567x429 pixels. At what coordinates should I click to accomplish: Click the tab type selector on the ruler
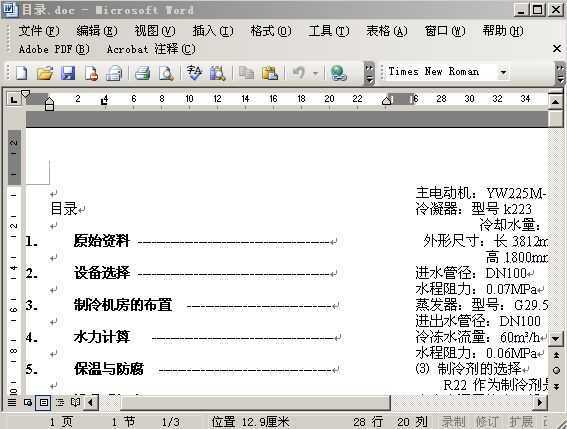14,99
